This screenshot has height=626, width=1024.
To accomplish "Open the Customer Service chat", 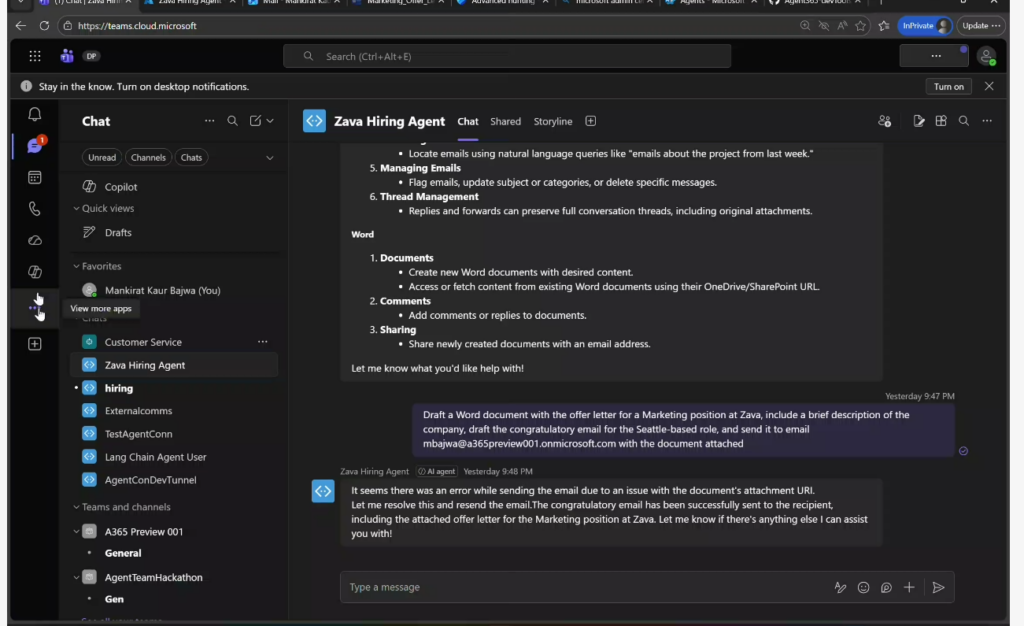I will pyautogui.click(x=143, y=342).
